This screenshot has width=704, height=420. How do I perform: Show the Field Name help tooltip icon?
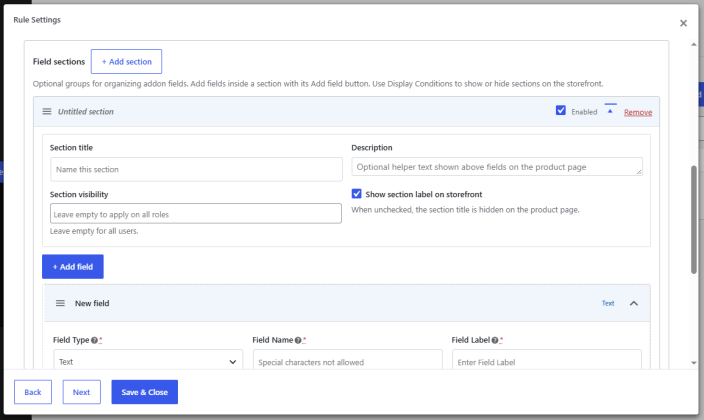click(298, 340)
